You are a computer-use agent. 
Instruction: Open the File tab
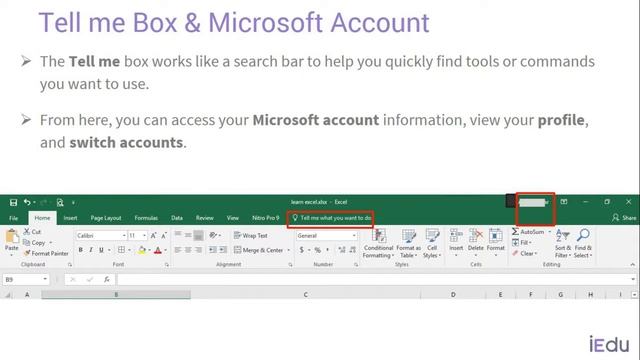(x=13, y=218)
